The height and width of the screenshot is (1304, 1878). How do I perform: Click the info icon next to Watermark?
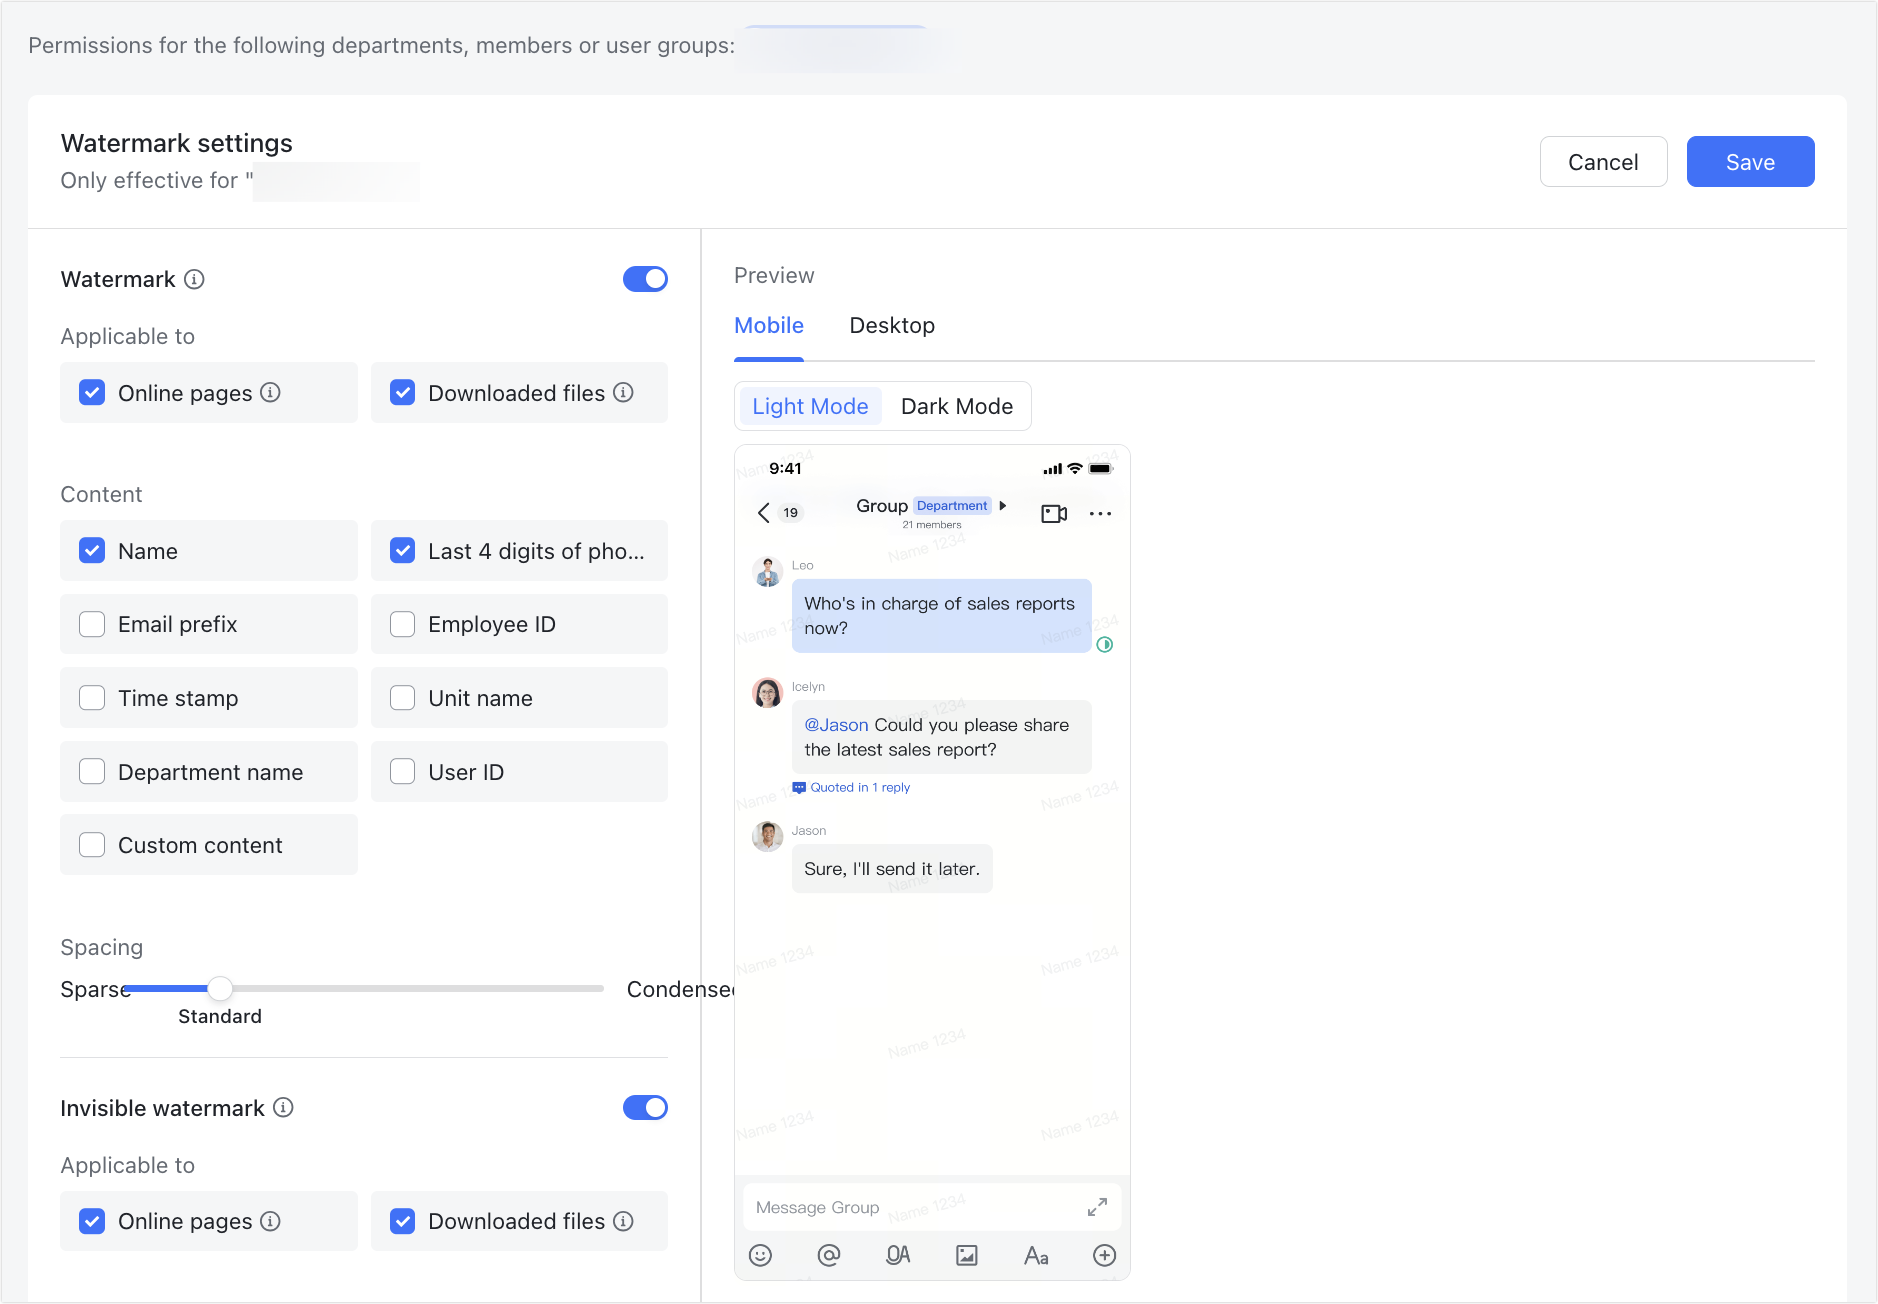tap(194, 280)
